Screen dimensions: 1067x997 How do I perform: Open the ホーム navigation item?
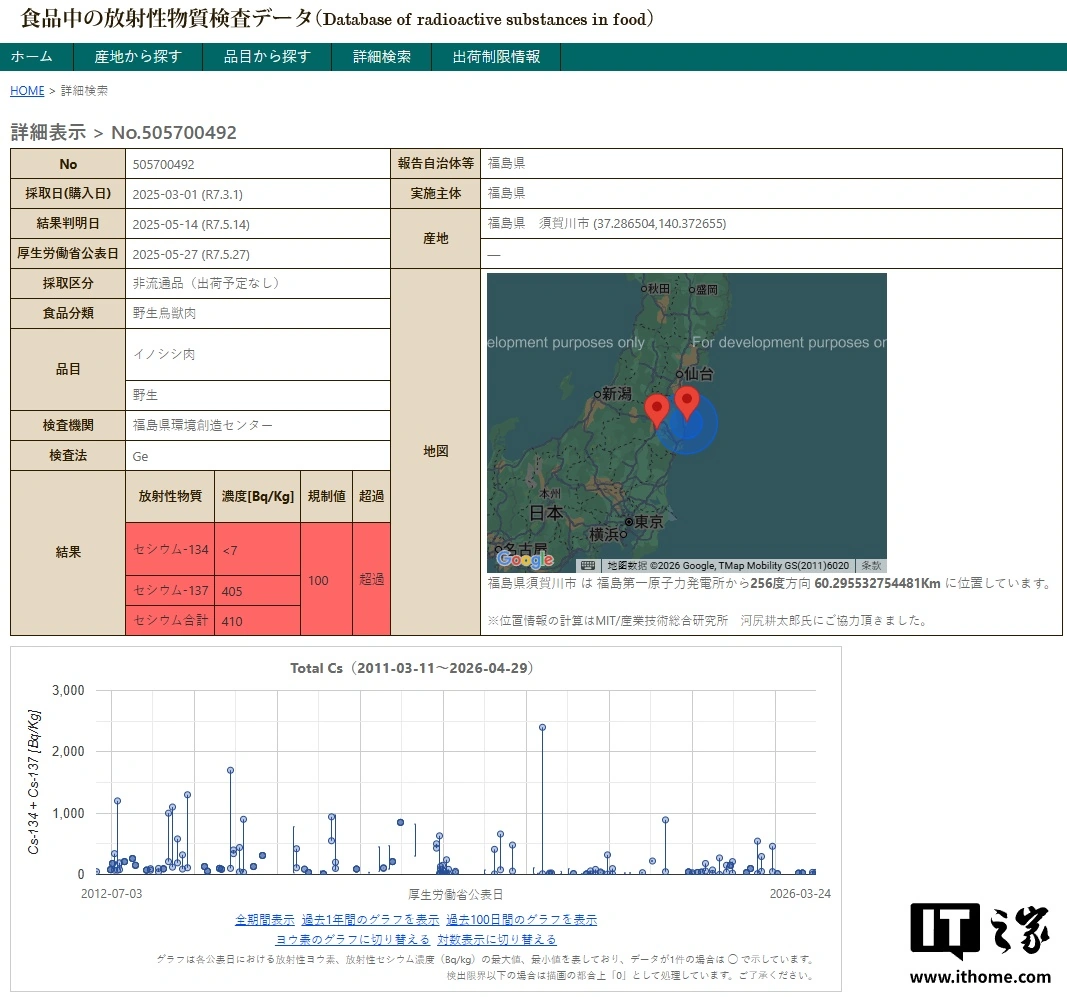coord(31,56)
